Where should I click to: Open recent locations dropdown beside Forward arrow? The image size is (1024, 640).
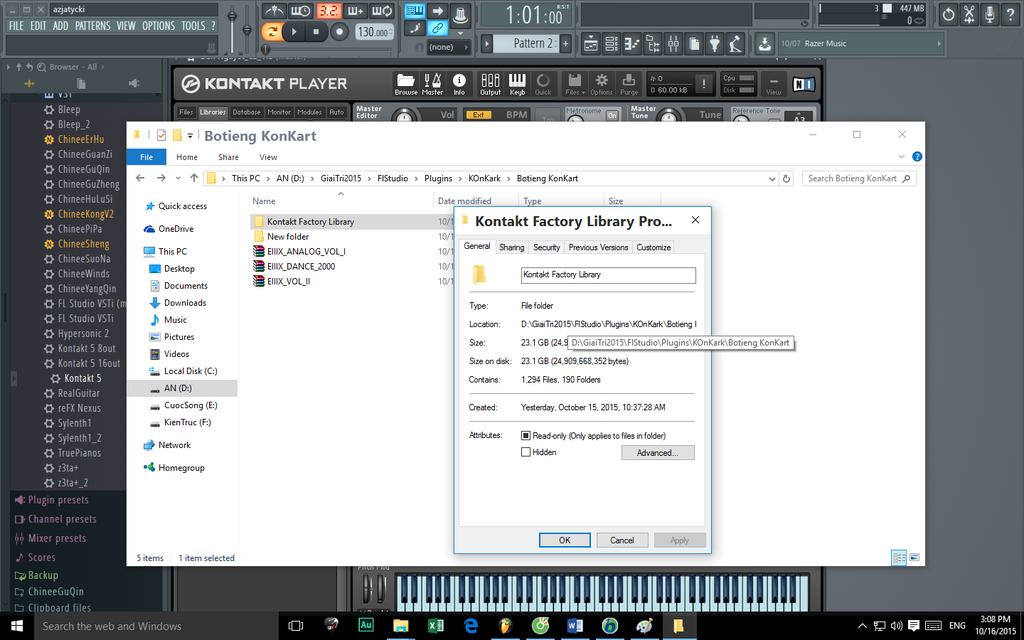click(x=178, y=178)
